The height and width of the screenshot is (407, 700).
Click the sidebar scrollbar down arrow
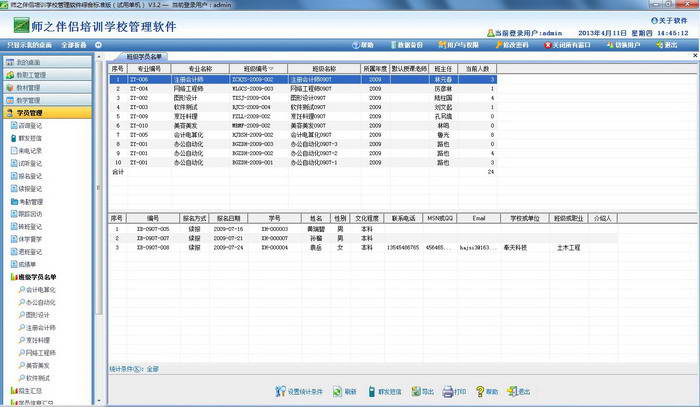(x=99, y=401)
